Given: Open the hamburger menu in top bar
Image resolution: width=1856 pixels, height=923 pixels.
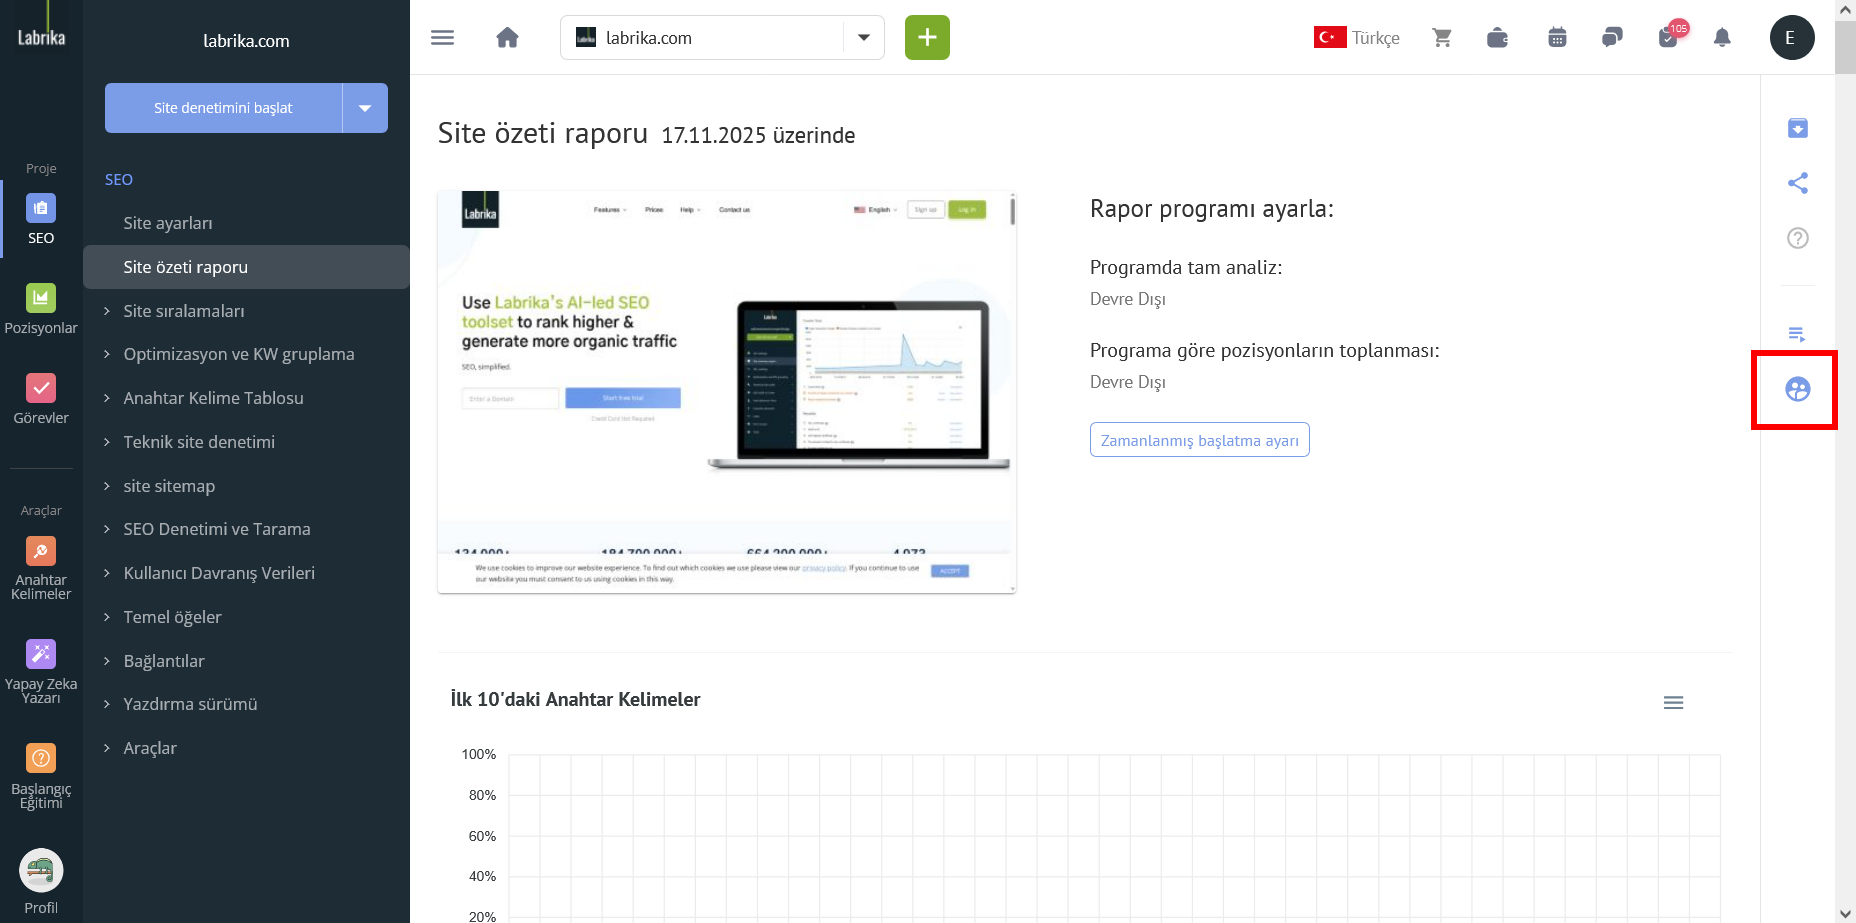Looking at the screenshot, I should pos(442,38).
